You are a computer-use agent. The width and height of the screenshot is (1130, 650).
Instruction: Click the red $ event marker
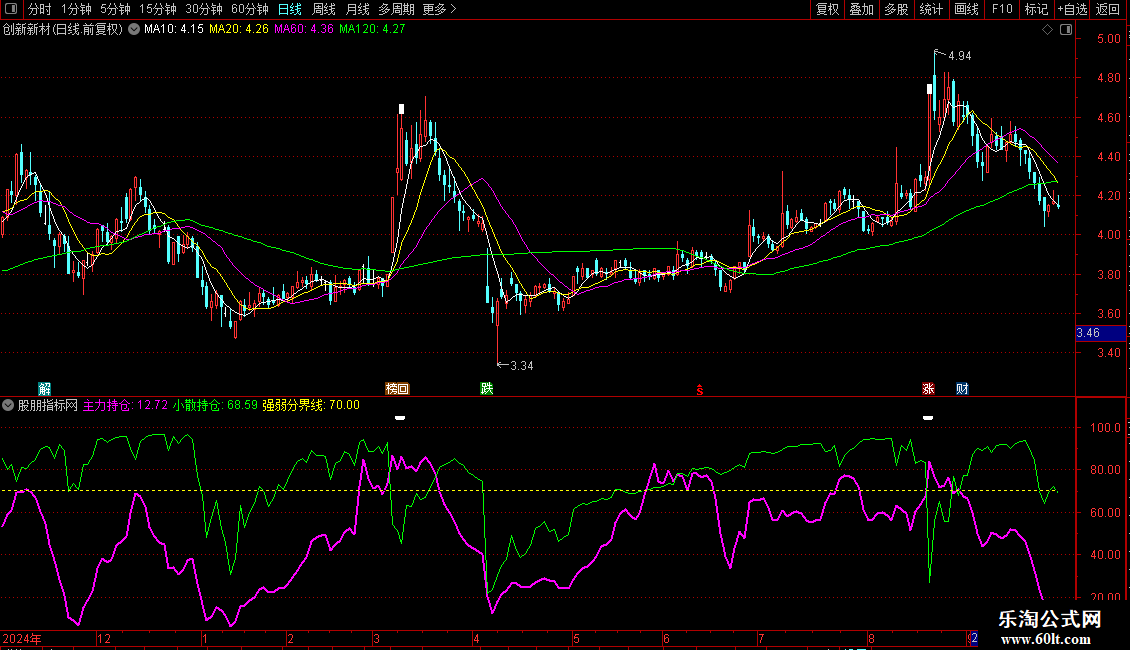pos(700,389)
